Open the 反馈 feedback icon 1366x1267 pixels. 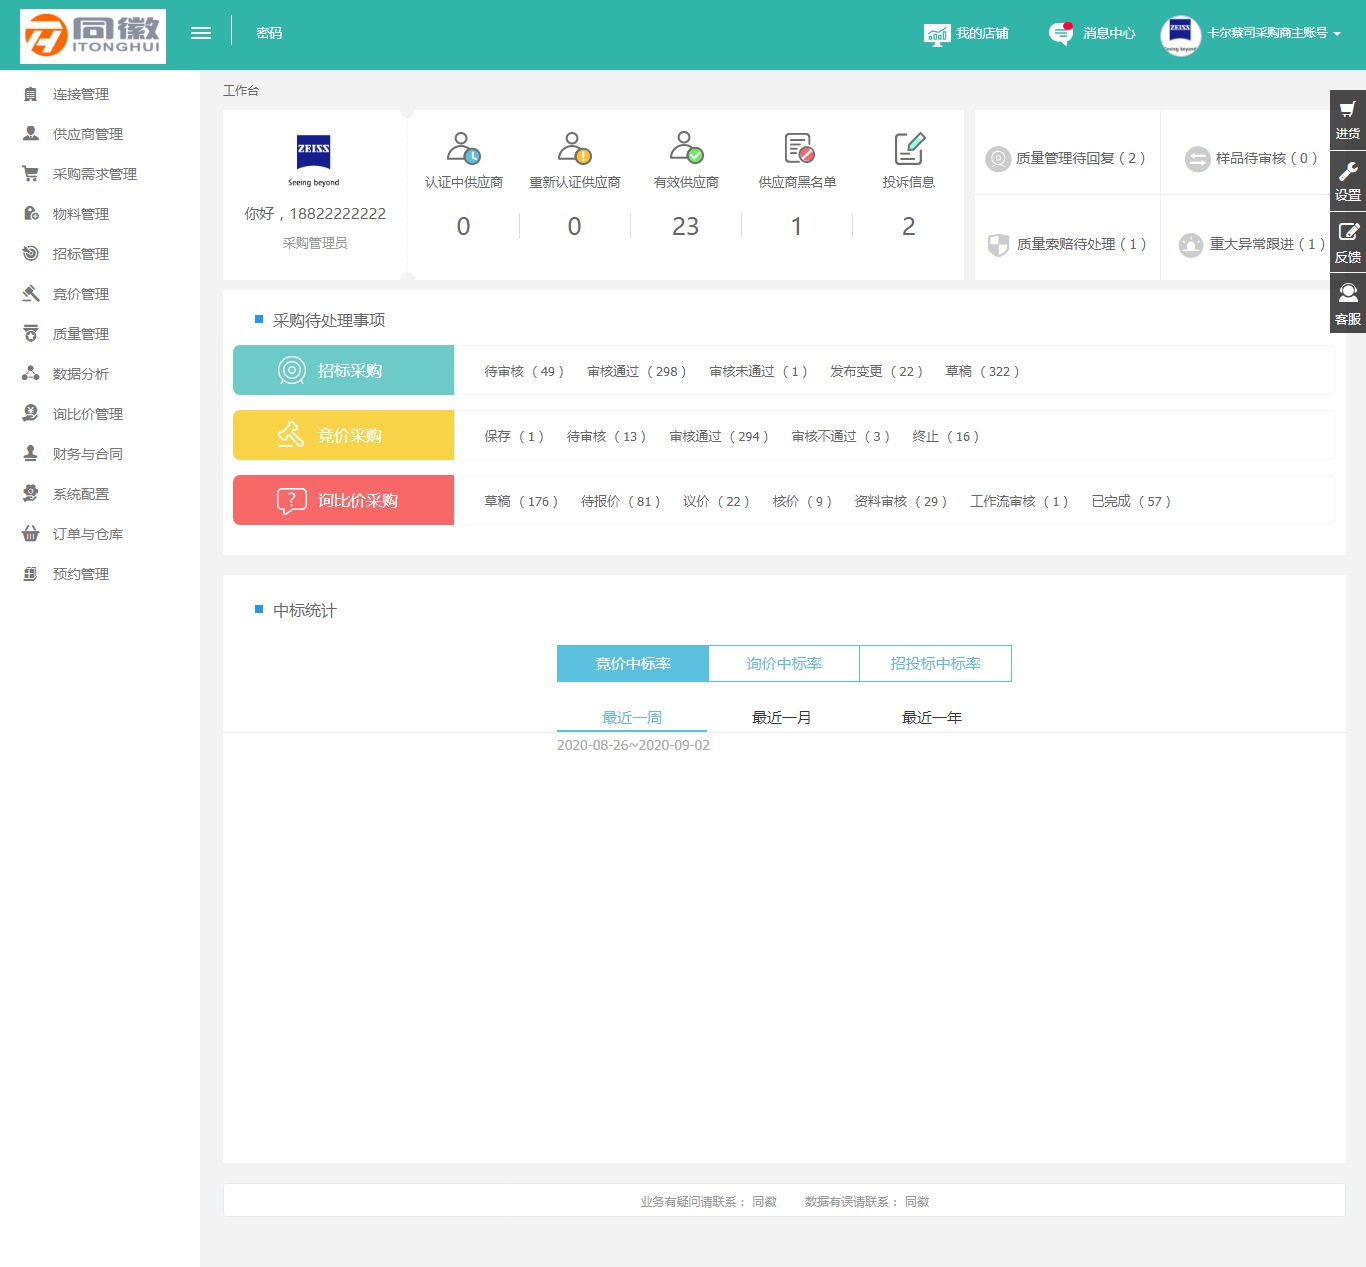[x=1347, y=234]
